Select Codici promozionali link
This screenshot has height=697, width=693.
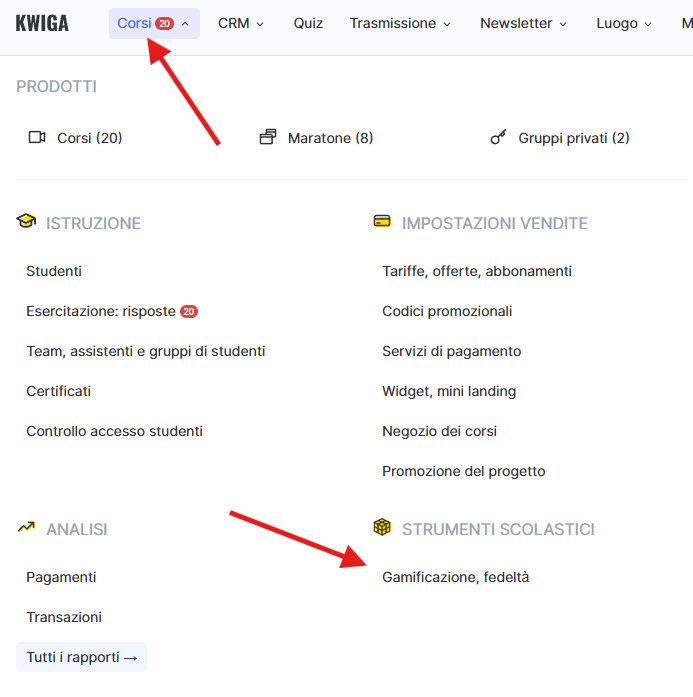pos(447,311)
